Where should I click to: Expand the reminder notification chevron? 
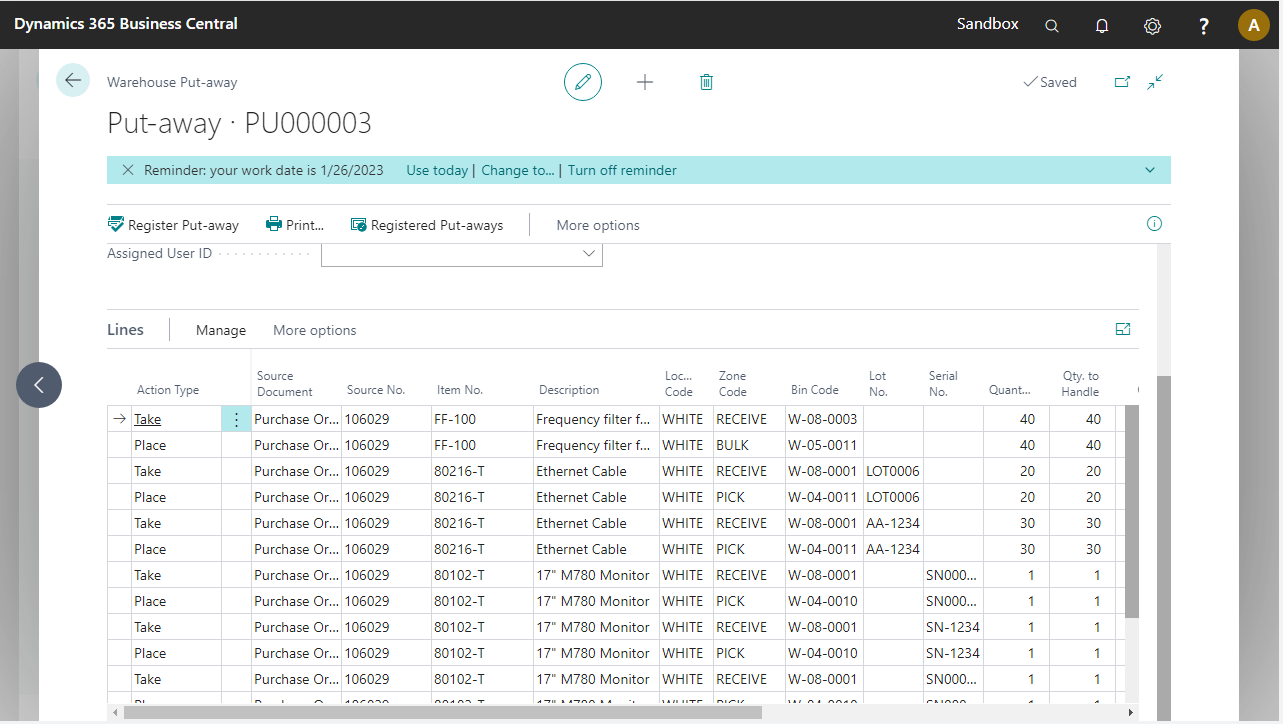point(1150,170)
